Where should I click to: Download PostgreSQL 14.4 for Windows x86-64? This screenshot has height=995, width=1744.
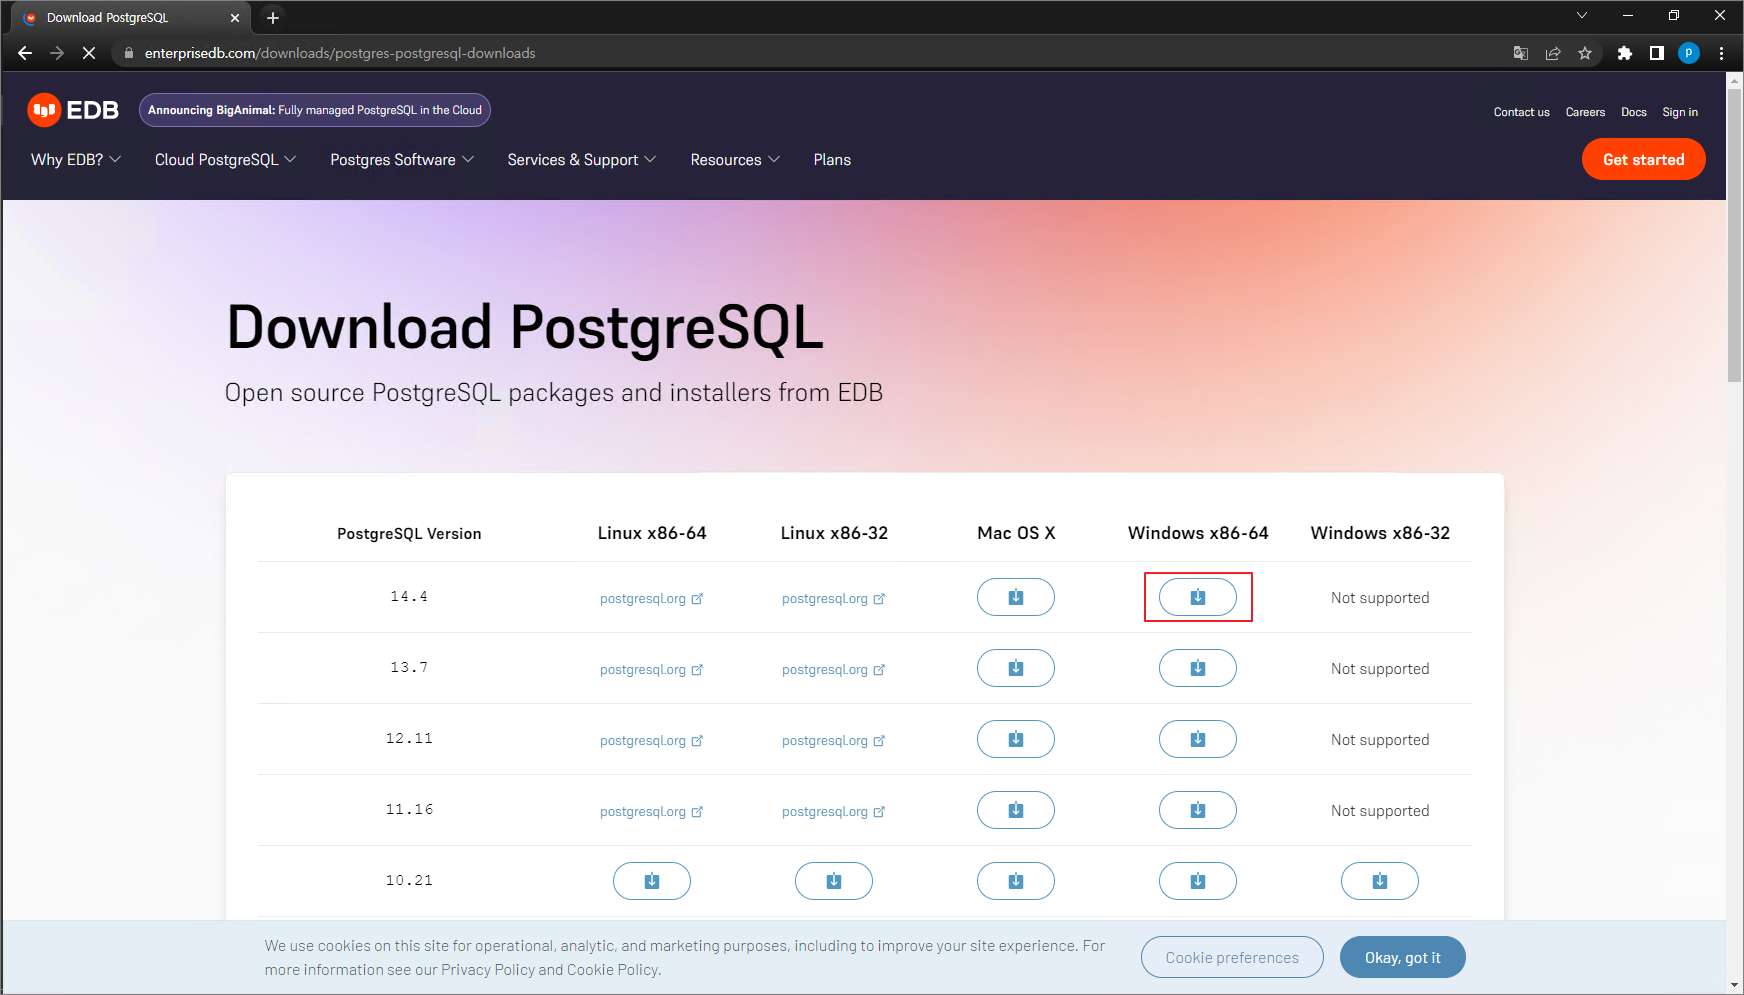1197,597
